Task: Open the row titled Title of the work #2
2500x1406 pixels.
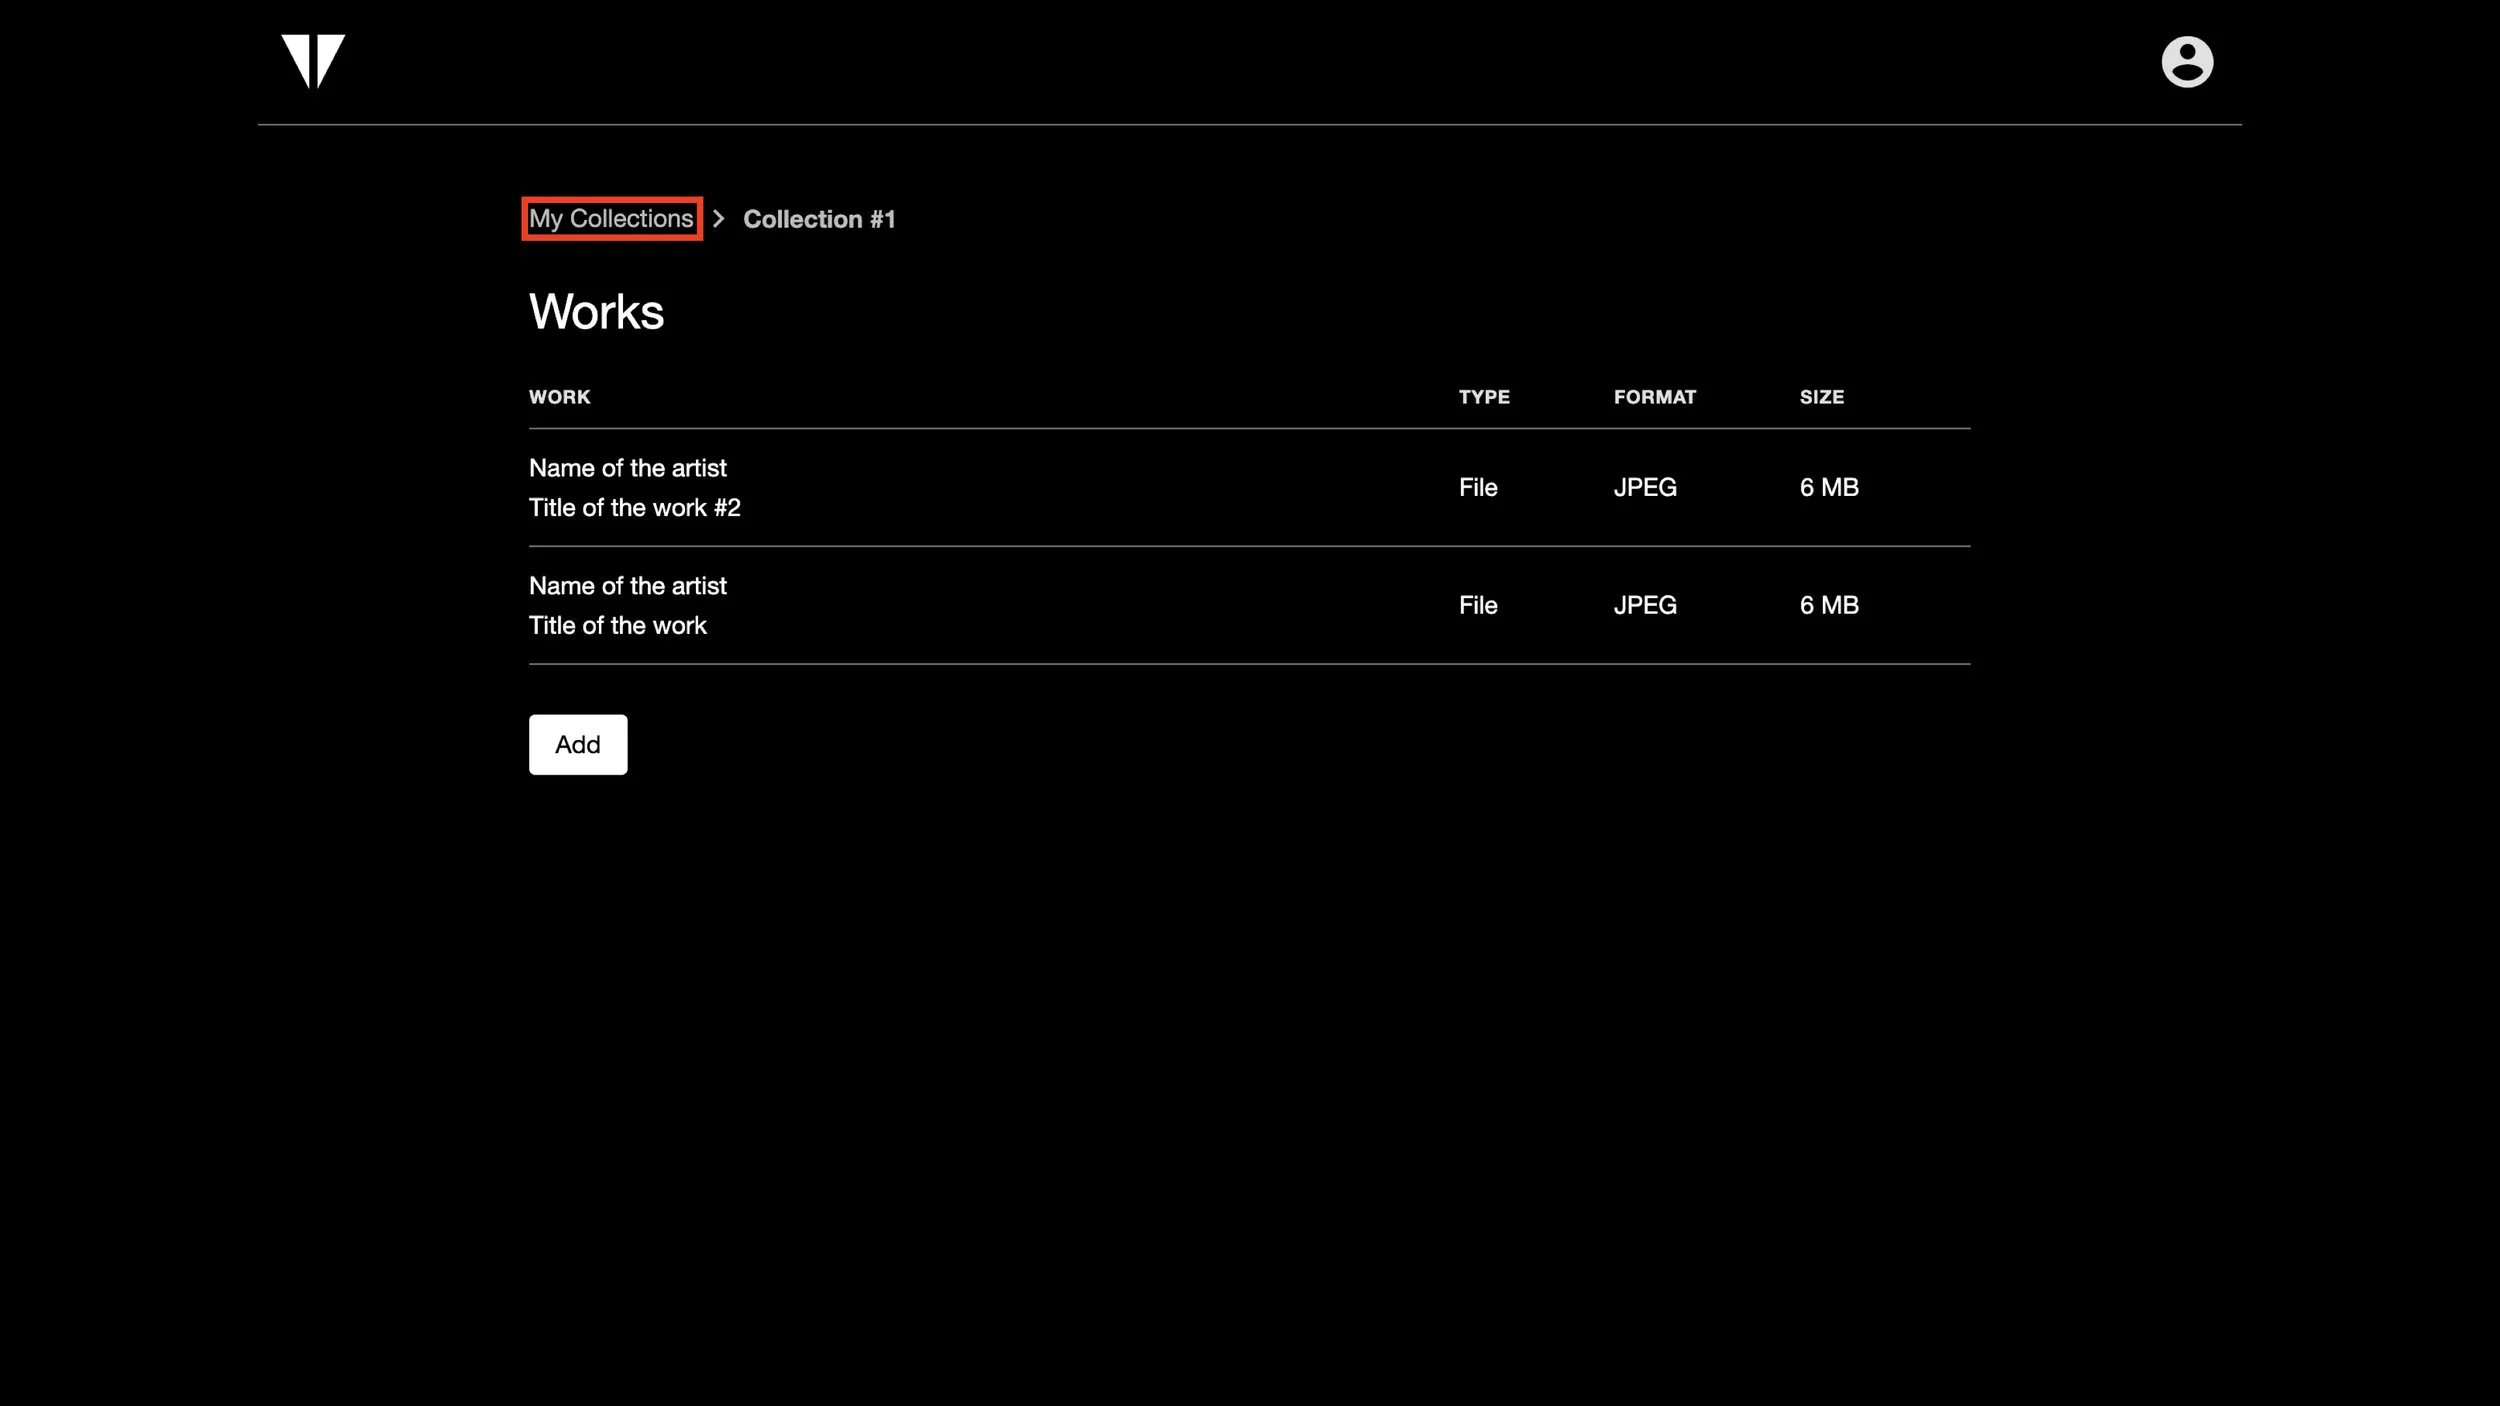Action: [634, 508]
